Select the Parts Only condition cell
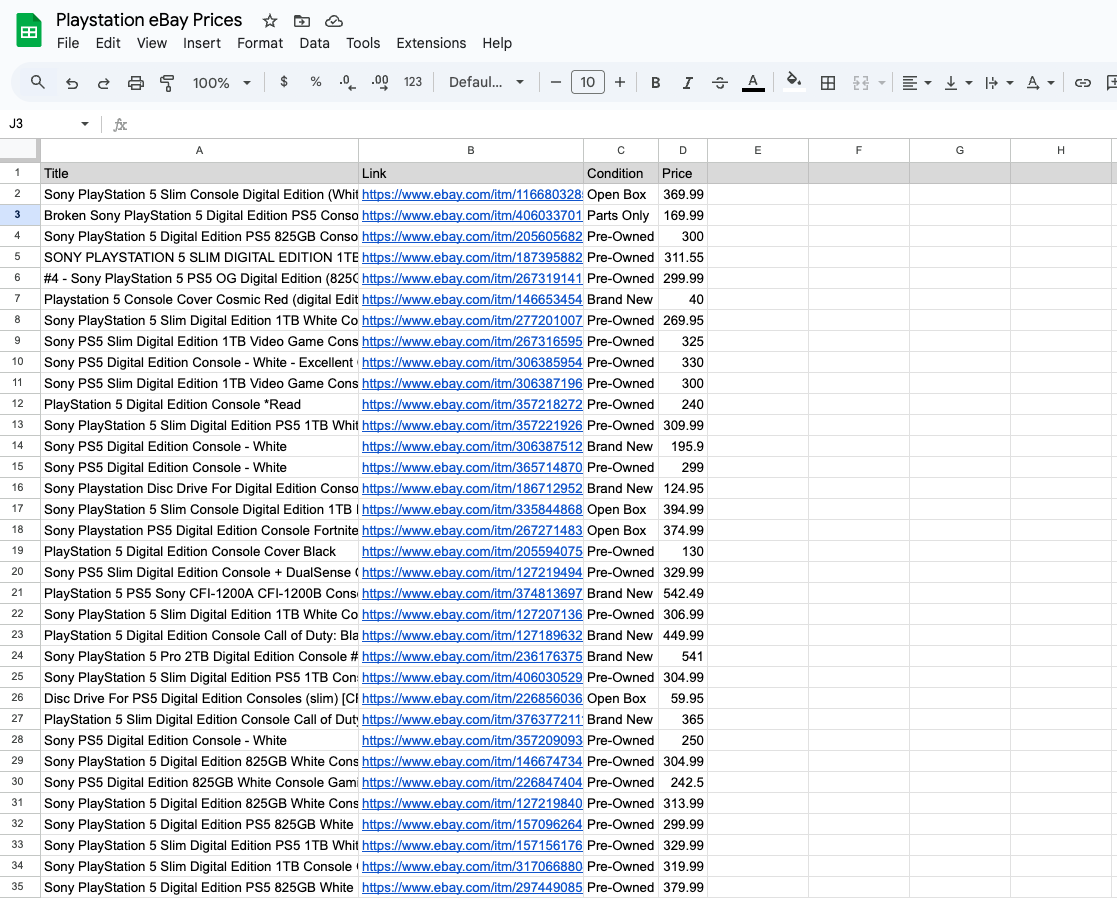Image resolution: width=1117 pixels, height=898 pixels. click(620, 215)
